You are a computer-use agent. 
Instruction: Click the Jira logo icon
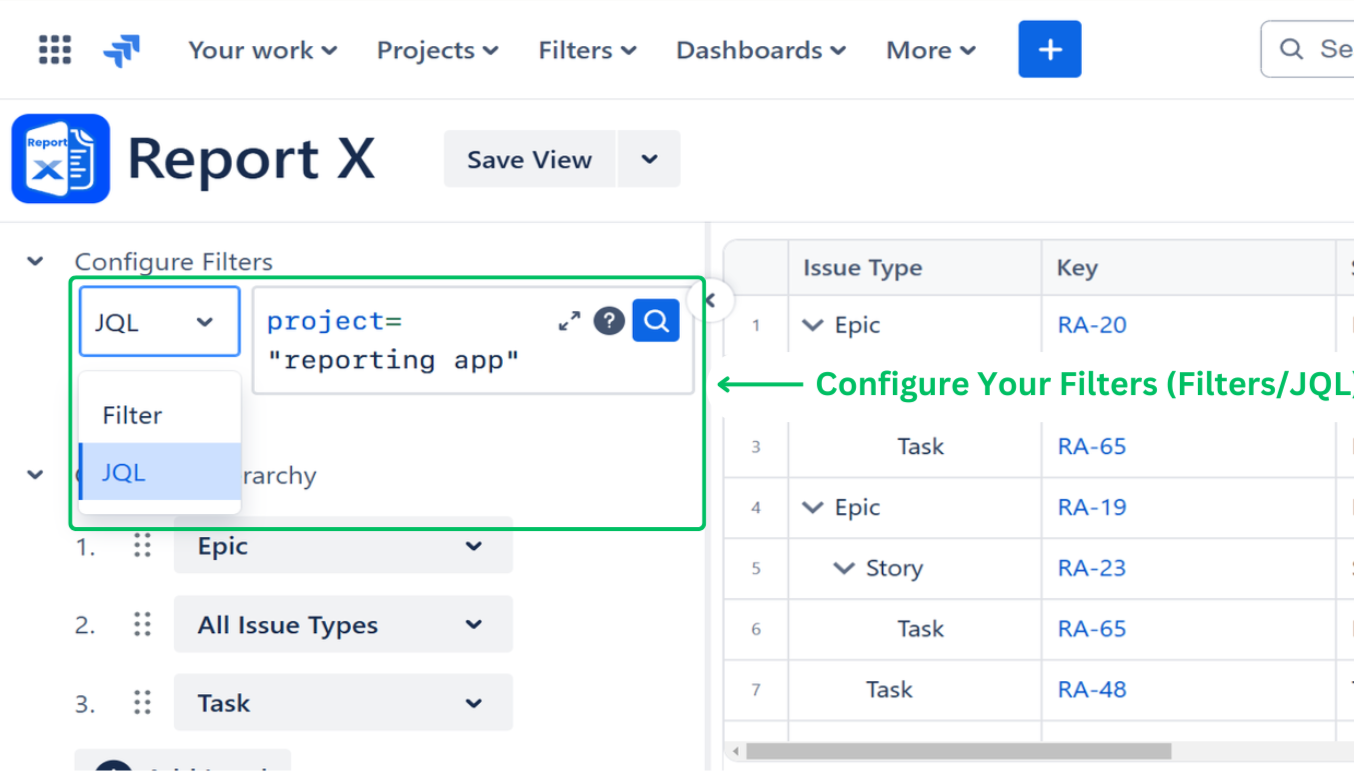(x=121, y=50)
